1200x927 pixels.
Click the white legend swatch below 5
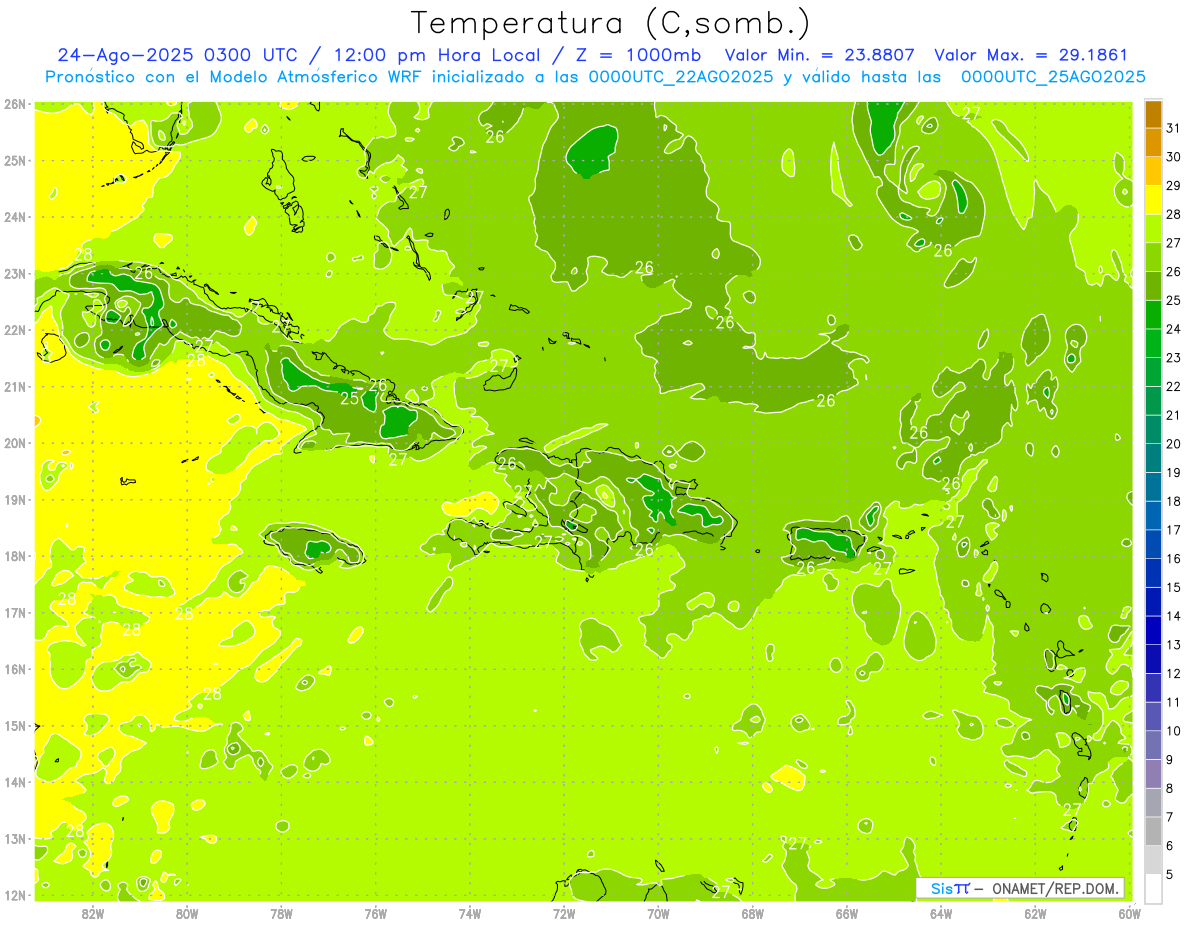[1153, 888]
